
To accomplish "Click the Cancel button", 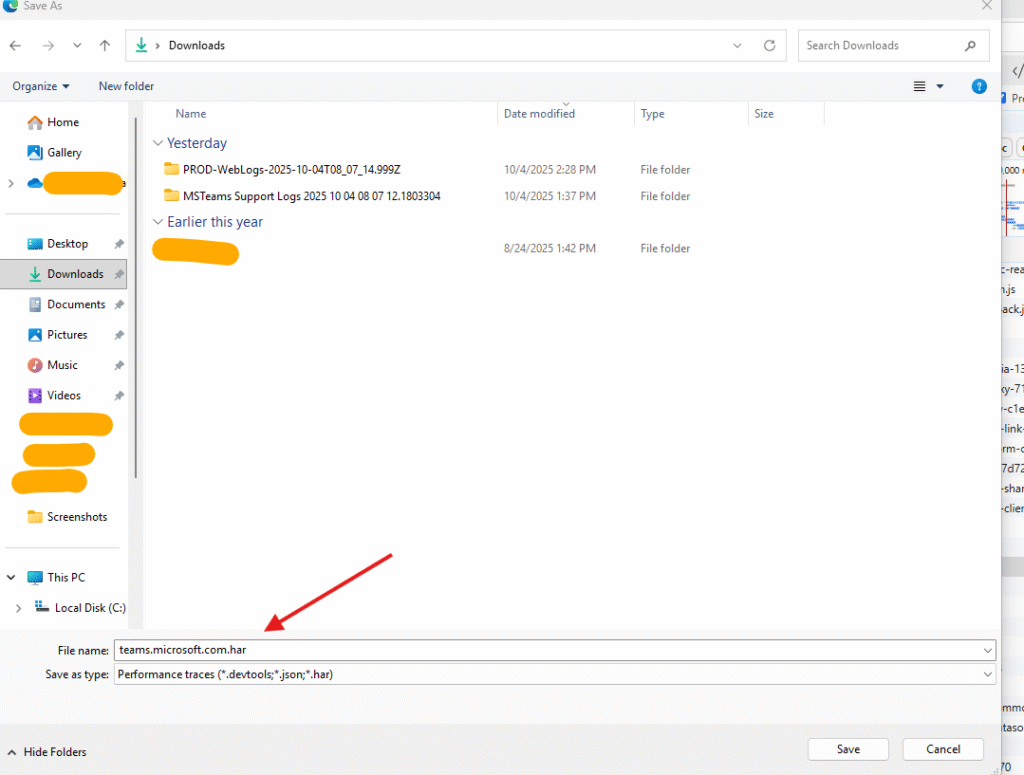I will click(942, 749).
